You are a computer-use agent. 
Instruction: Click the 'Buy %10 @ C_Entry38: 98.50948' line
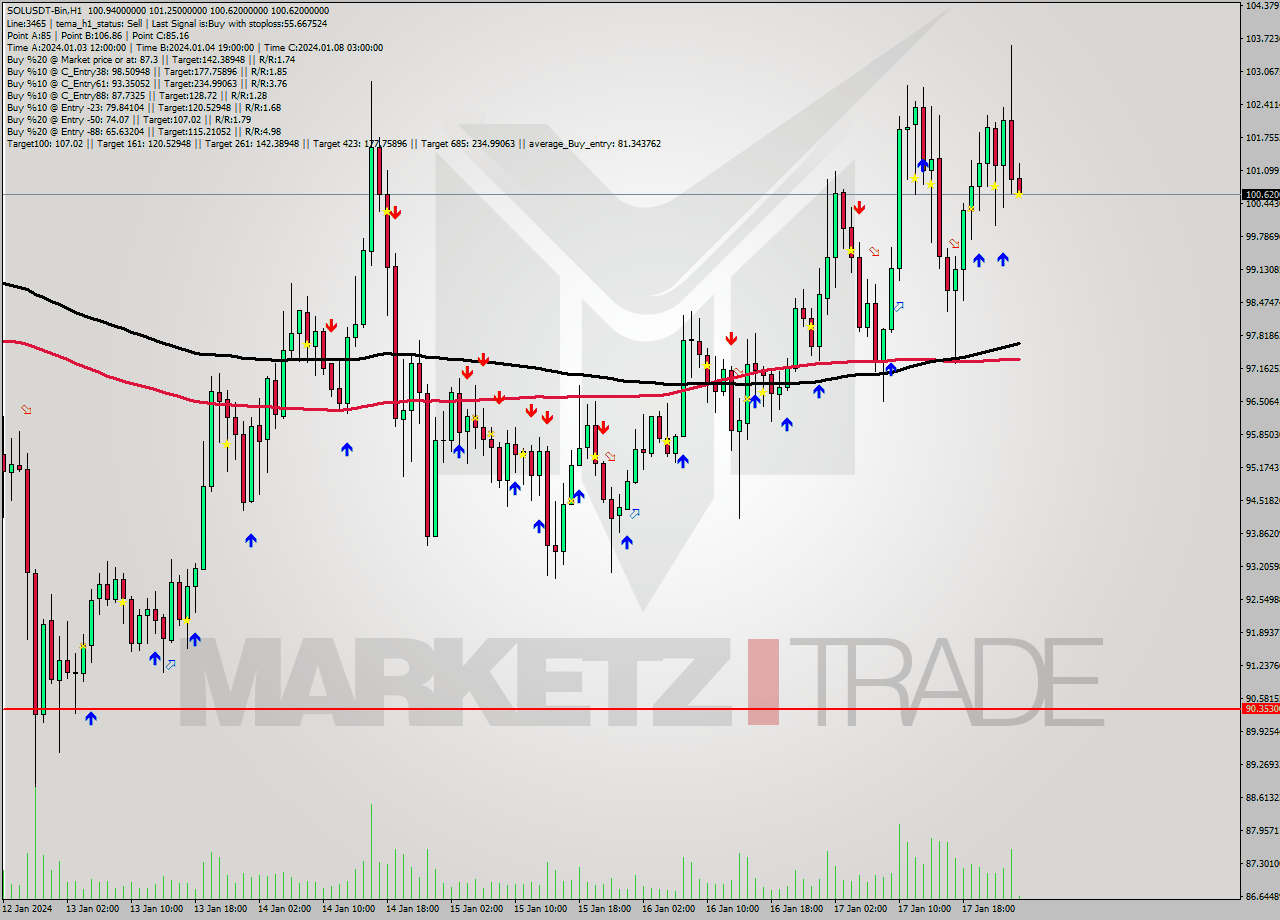click(146, 71)
